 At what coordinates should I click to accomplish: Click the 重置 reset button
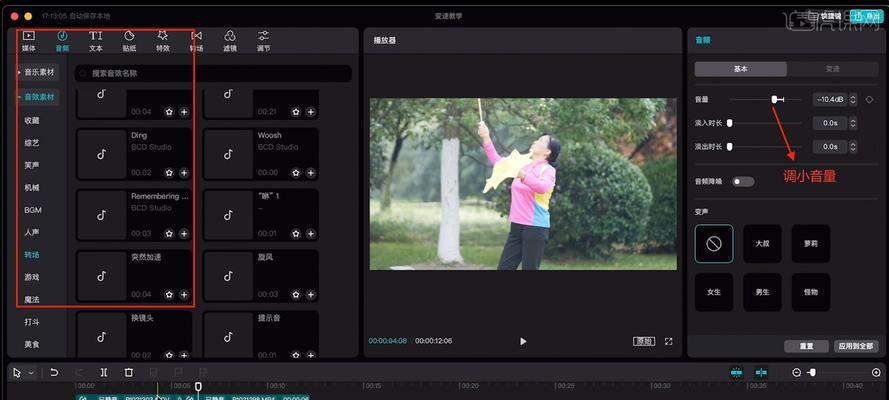(806, 346)
